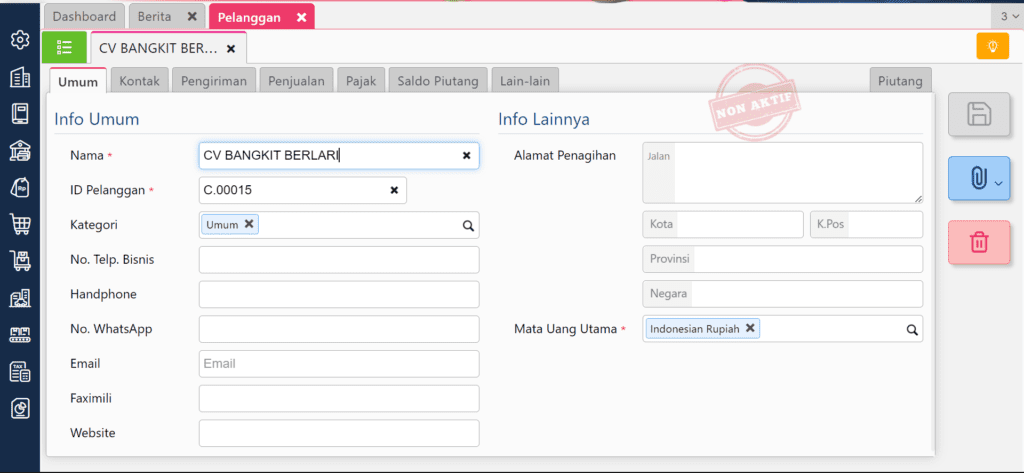This screenshot has width=1024, height=473.
Task: Open the Umum sub-tab
Action: point(78,82)
